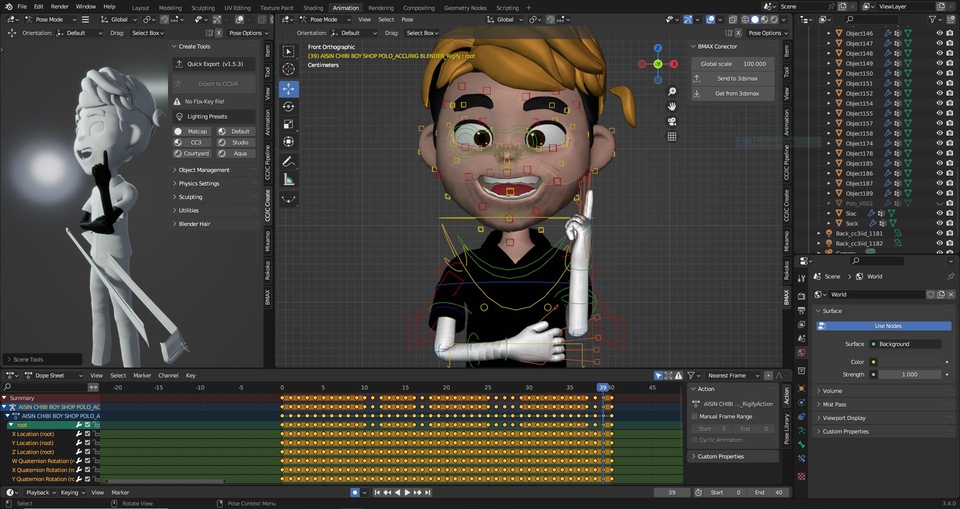Screen dimensions: 960x509
Task: Jump to start frame playback icon
Action: pyautogui.click(x=377, y=492)
